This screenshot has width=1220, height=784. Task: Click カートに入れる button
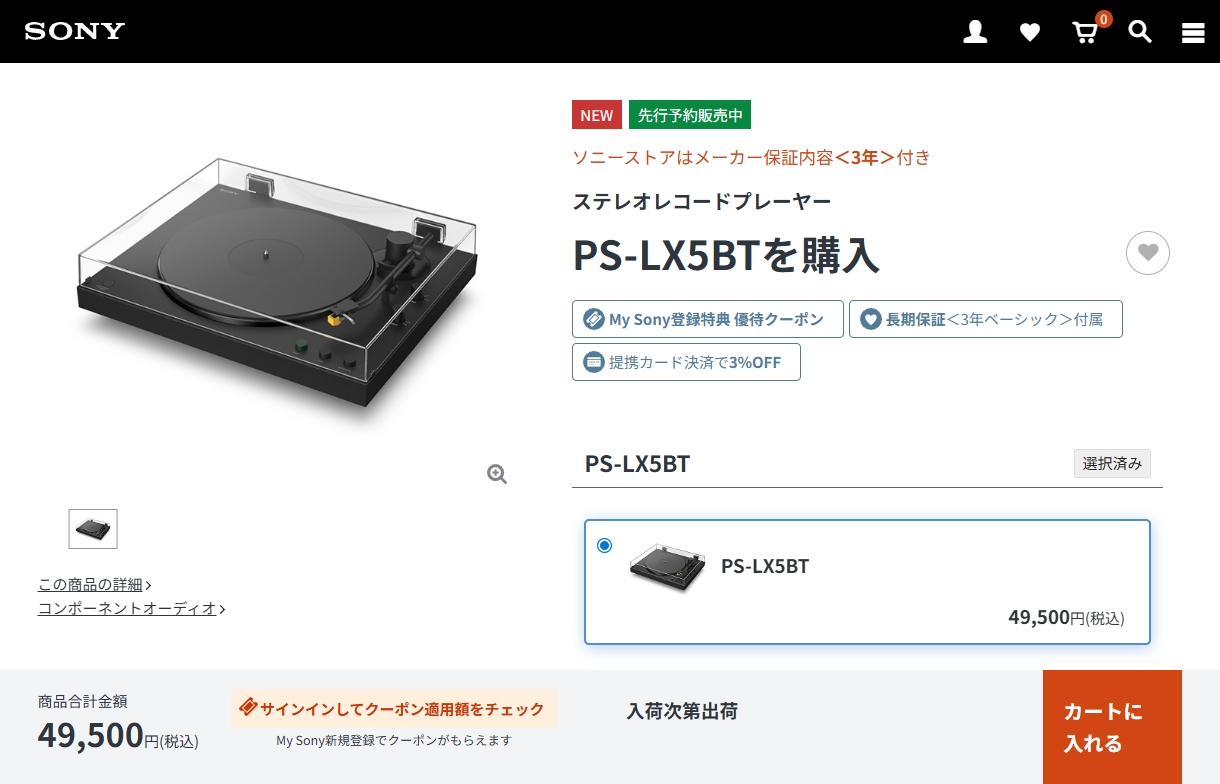(x=1112, y=727)
